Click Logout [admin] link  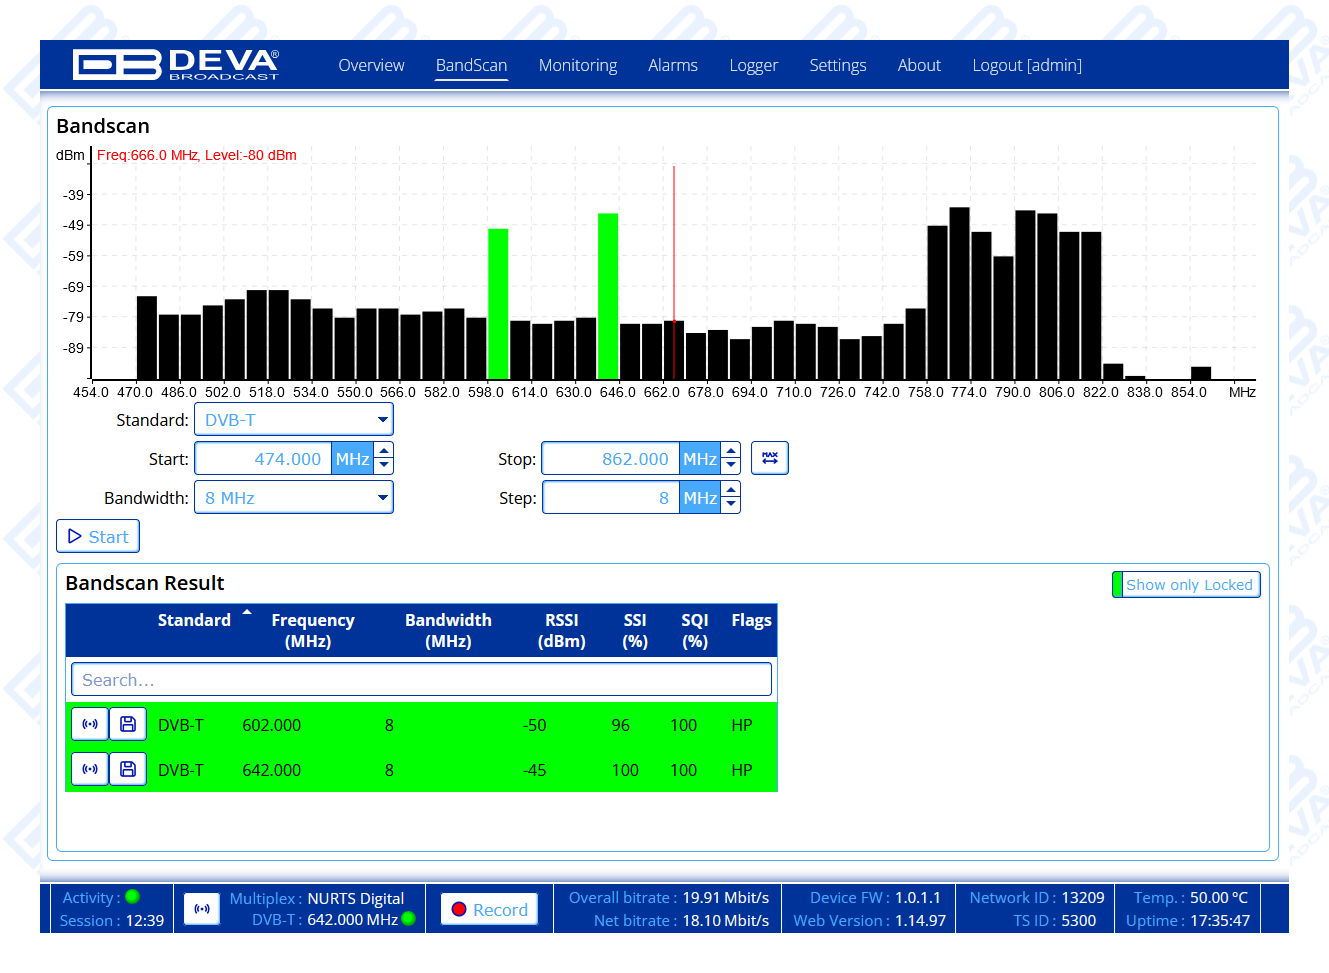point(1026,65)
